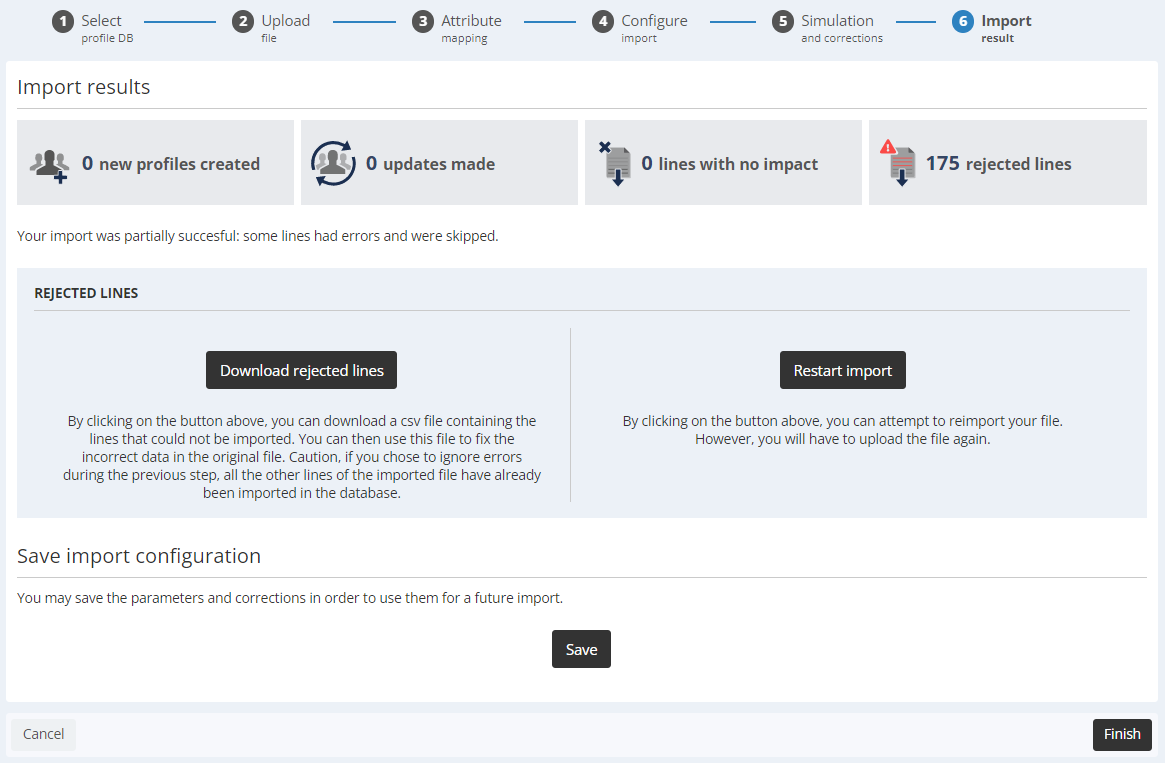Click the '175 rejected lines' count text
Image resolution: width=1165 pixels, height=763 pixels.
point(999,163)
